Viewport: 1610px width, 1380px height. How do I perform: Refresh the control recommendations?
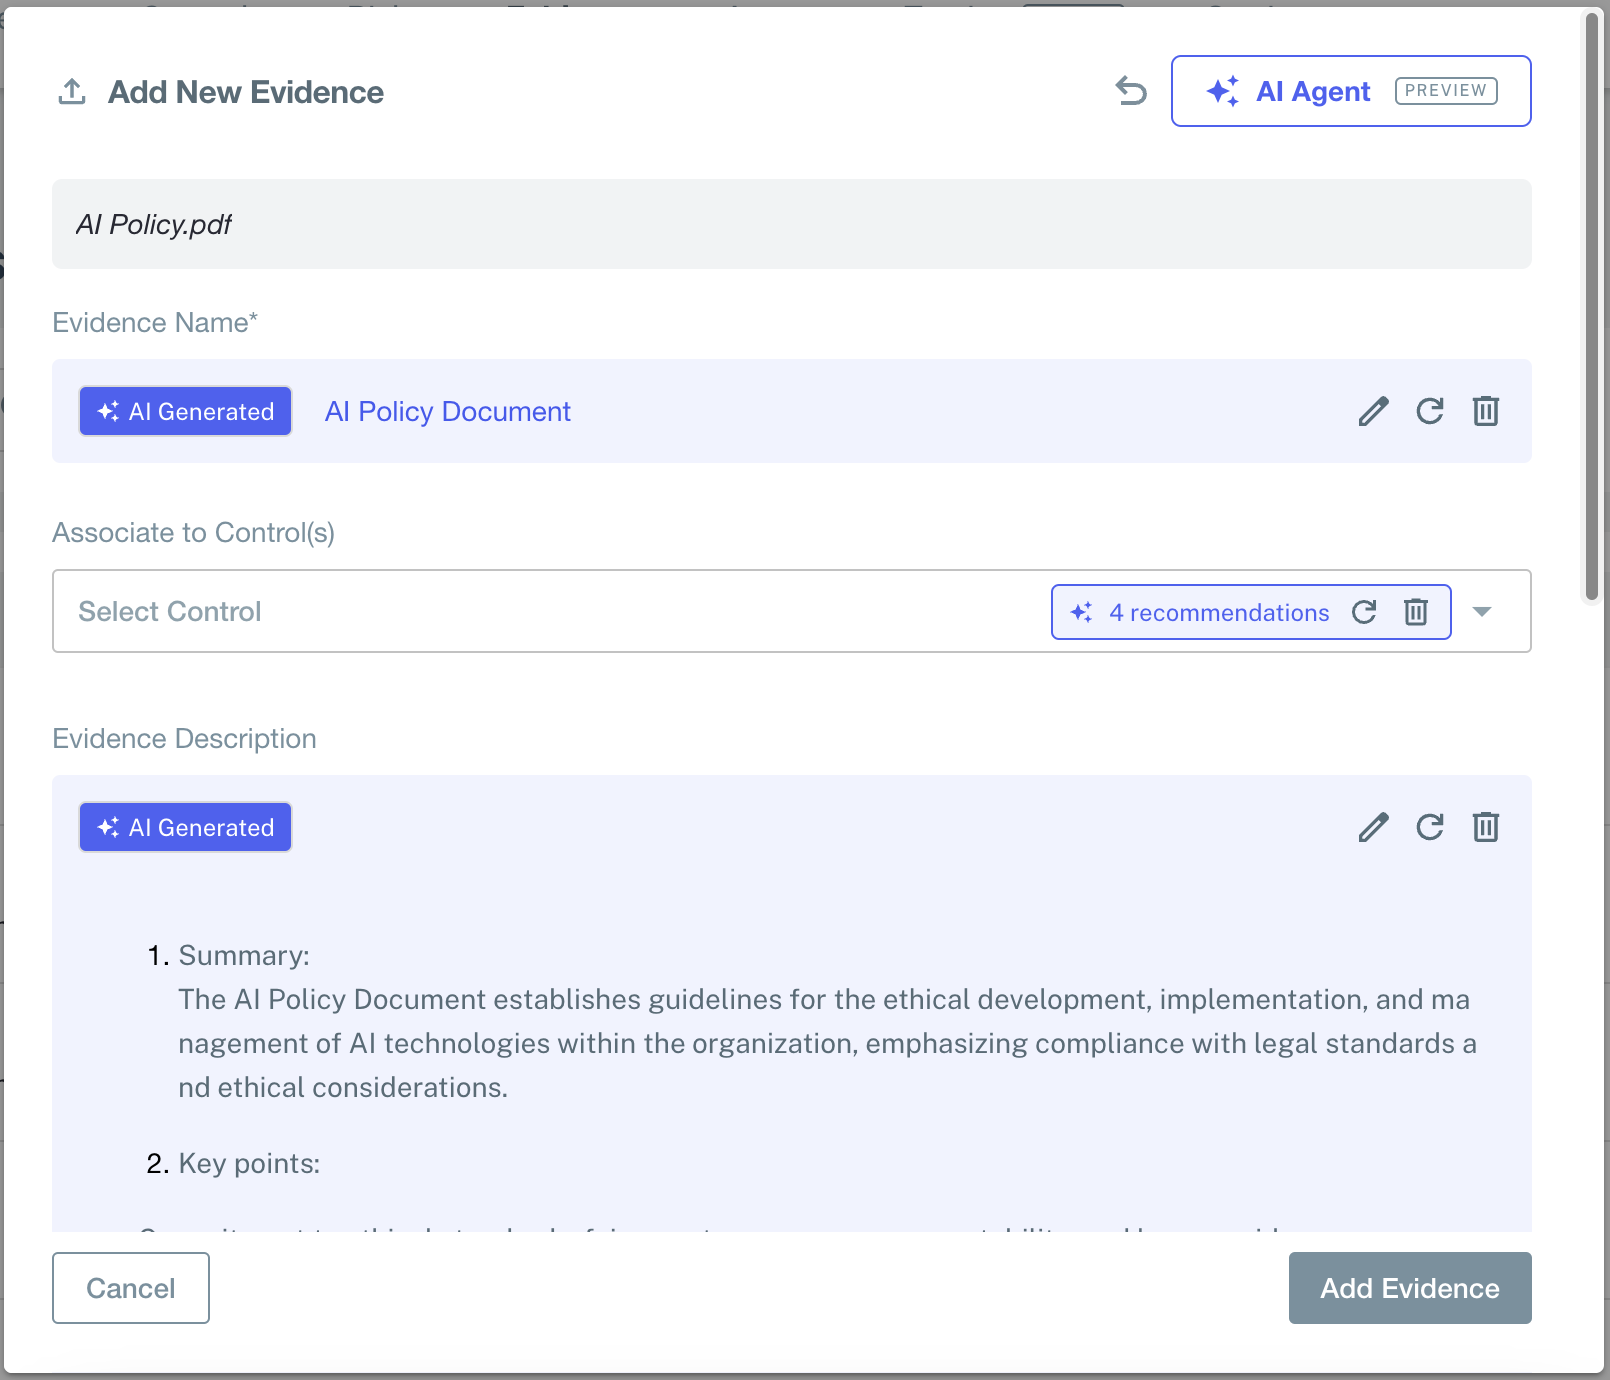(1364, 612)
